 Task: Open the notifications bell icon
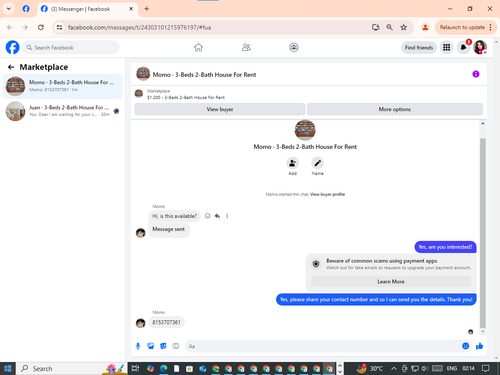tap(463, 47)
